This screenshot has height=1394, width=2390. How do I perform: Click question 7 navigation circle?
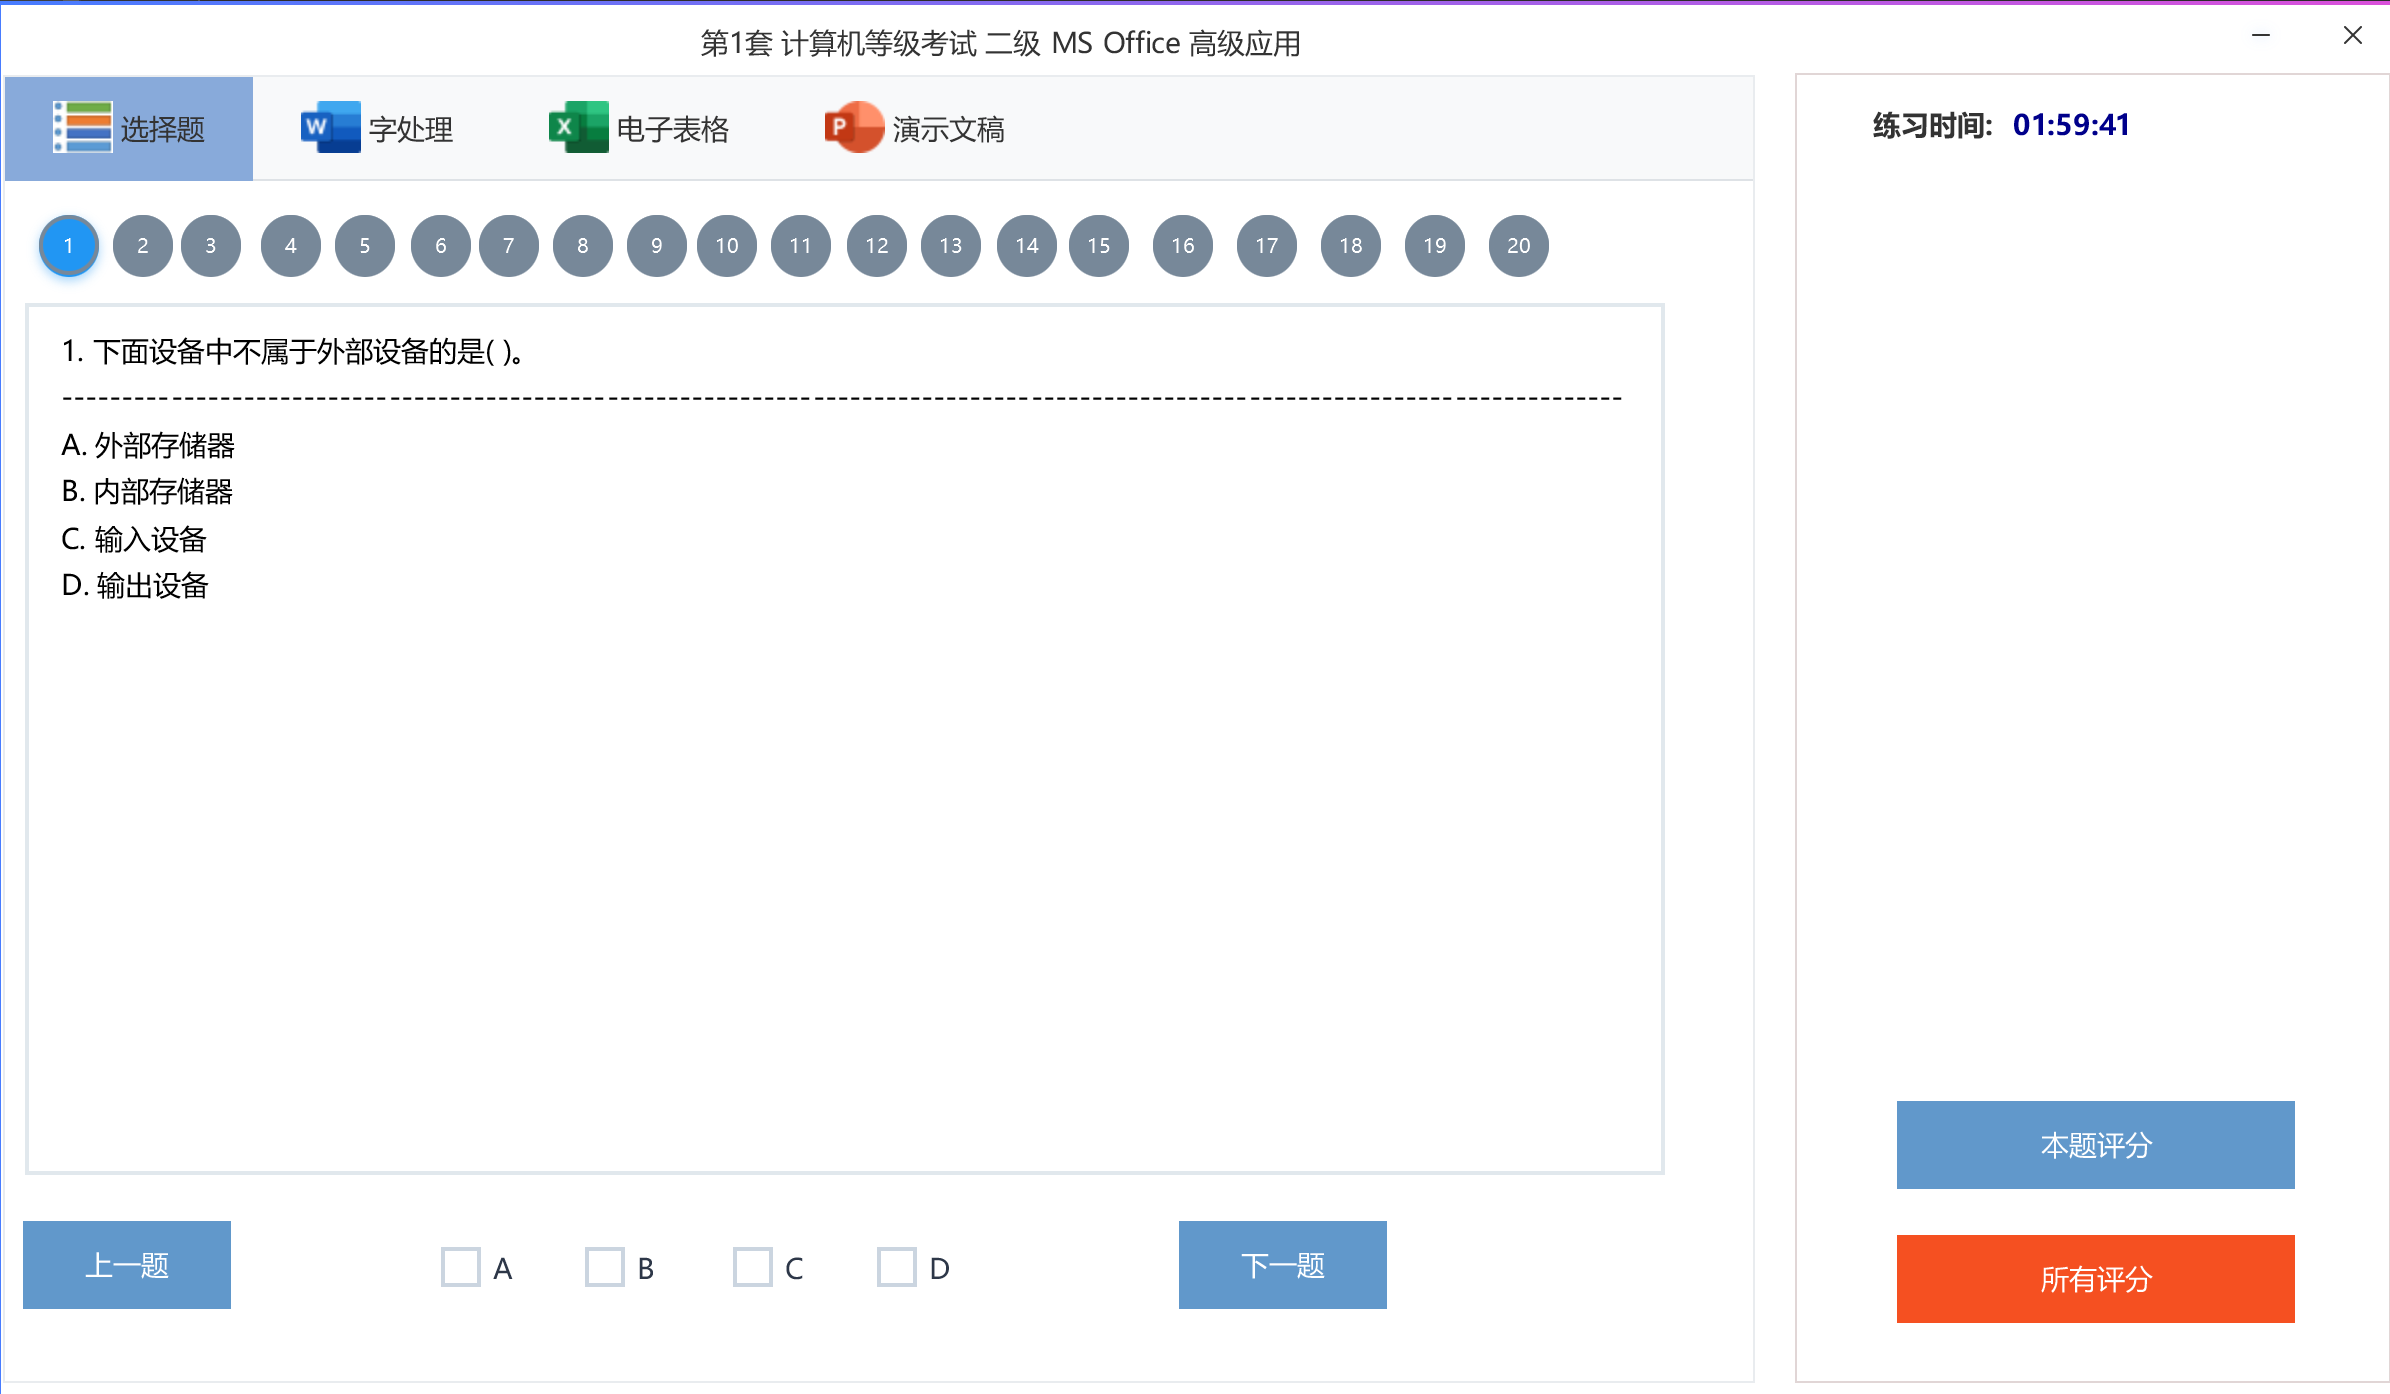coord(509,246)
